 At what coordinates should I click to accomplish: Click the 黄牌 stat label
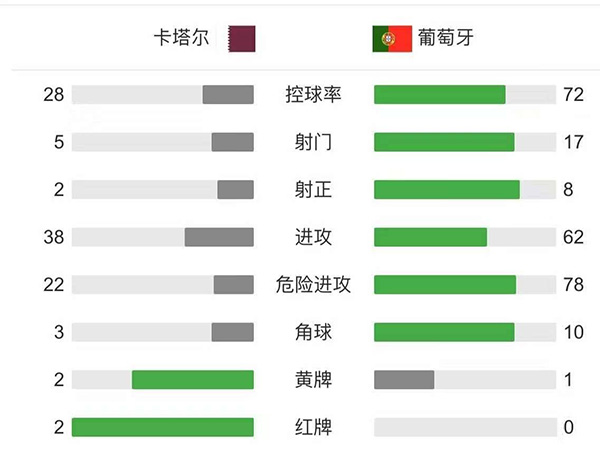(x=313, y=380)
